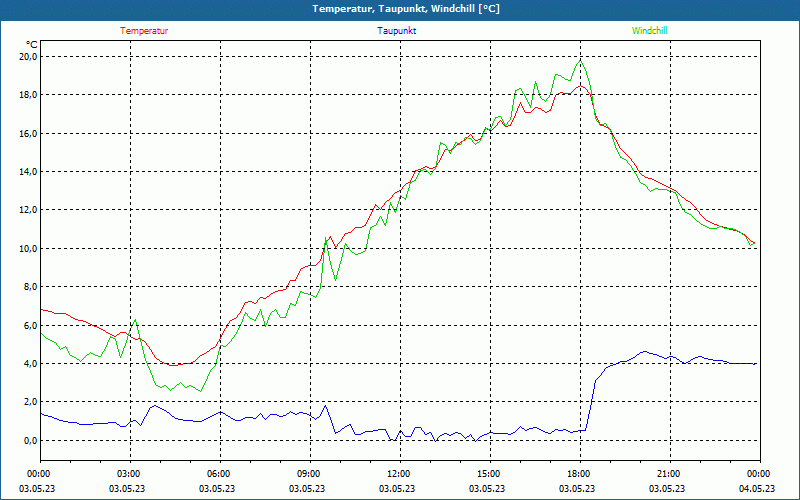Click the '8,0' y-axis value
Viewport: 800px width, 500px height.
point(31,287)
